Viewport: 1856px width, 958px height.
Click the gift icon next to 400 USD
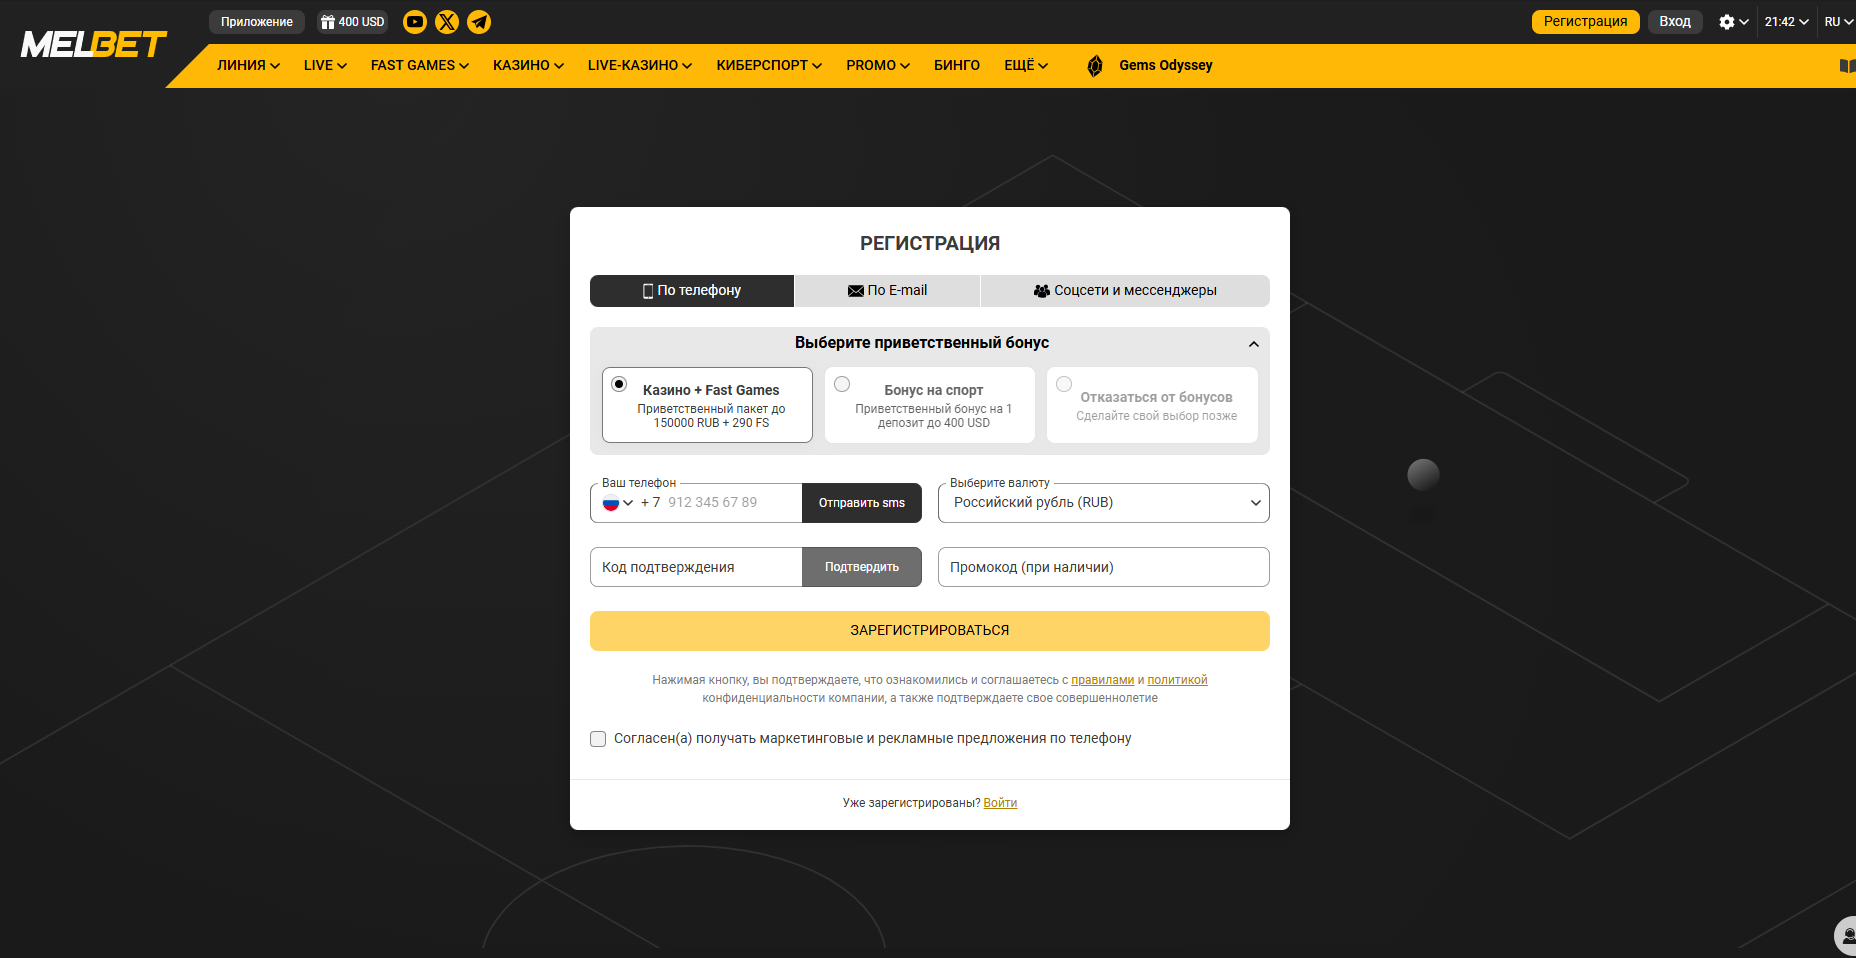(x=327, y=21)
